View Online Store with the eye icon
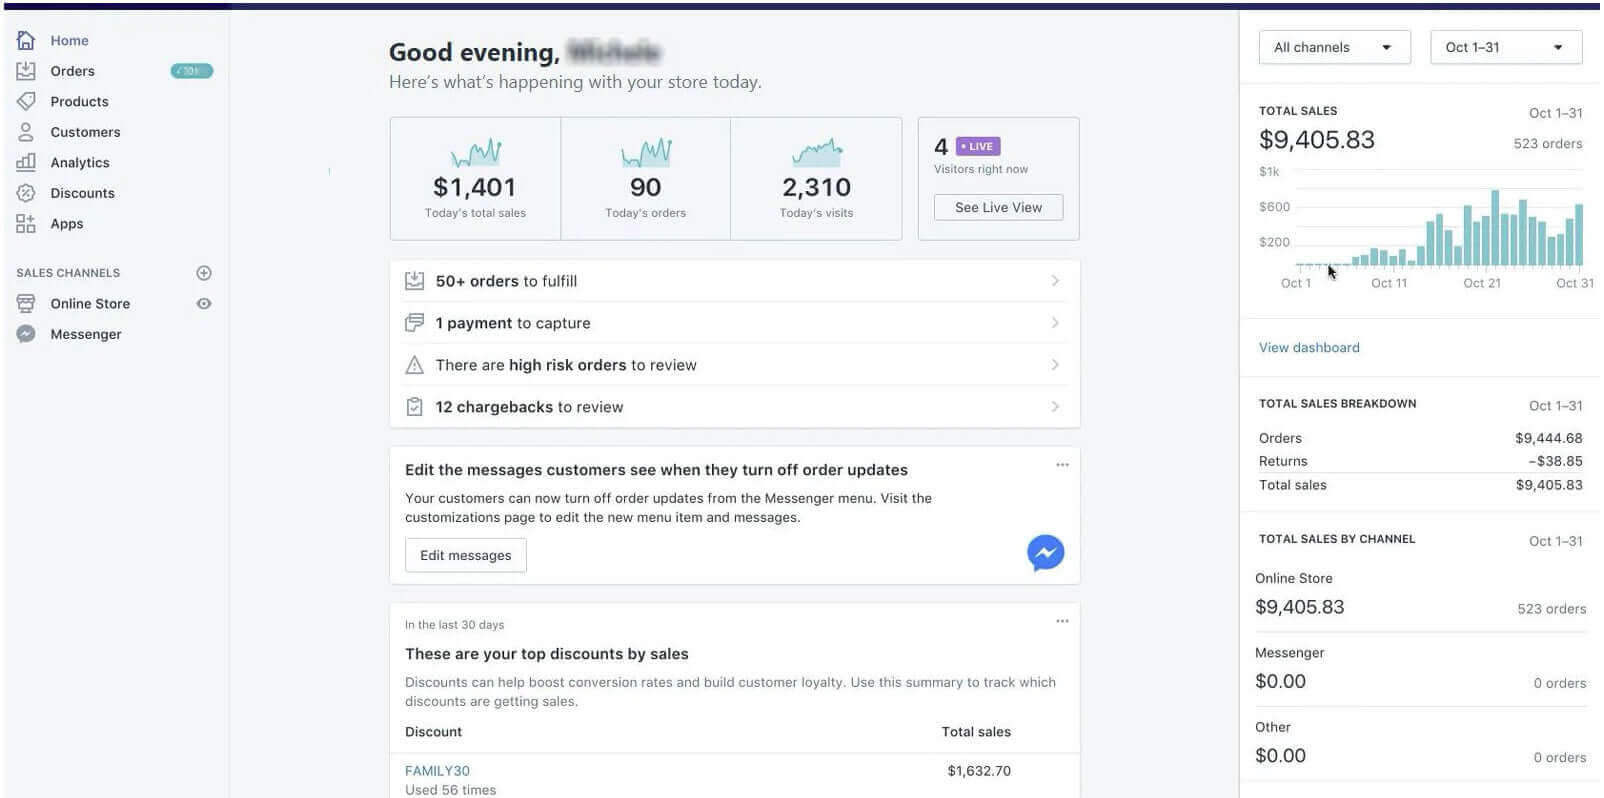 (204, 304)
